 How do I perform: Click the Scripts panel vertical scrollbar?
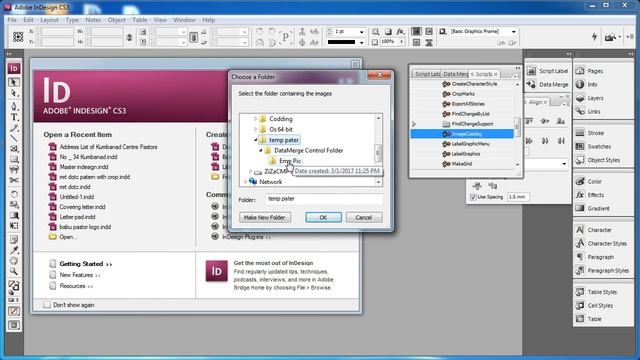(517, 124)
